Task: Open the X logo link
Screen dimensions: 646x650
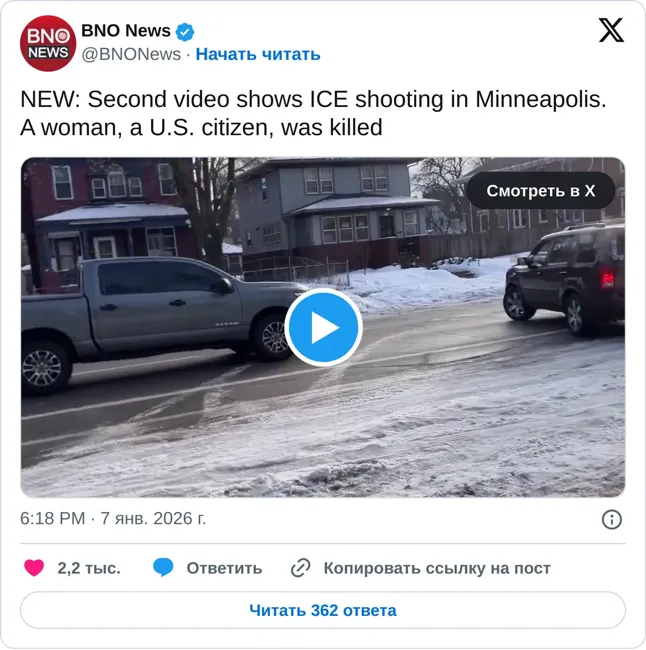Action: 611,30
